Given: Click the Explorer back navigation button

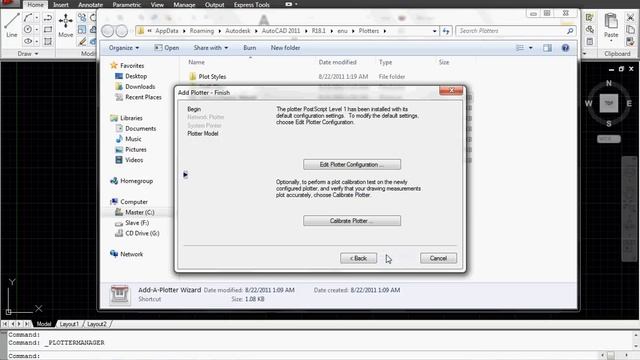Looking at the screenshot, I should 108,31.
